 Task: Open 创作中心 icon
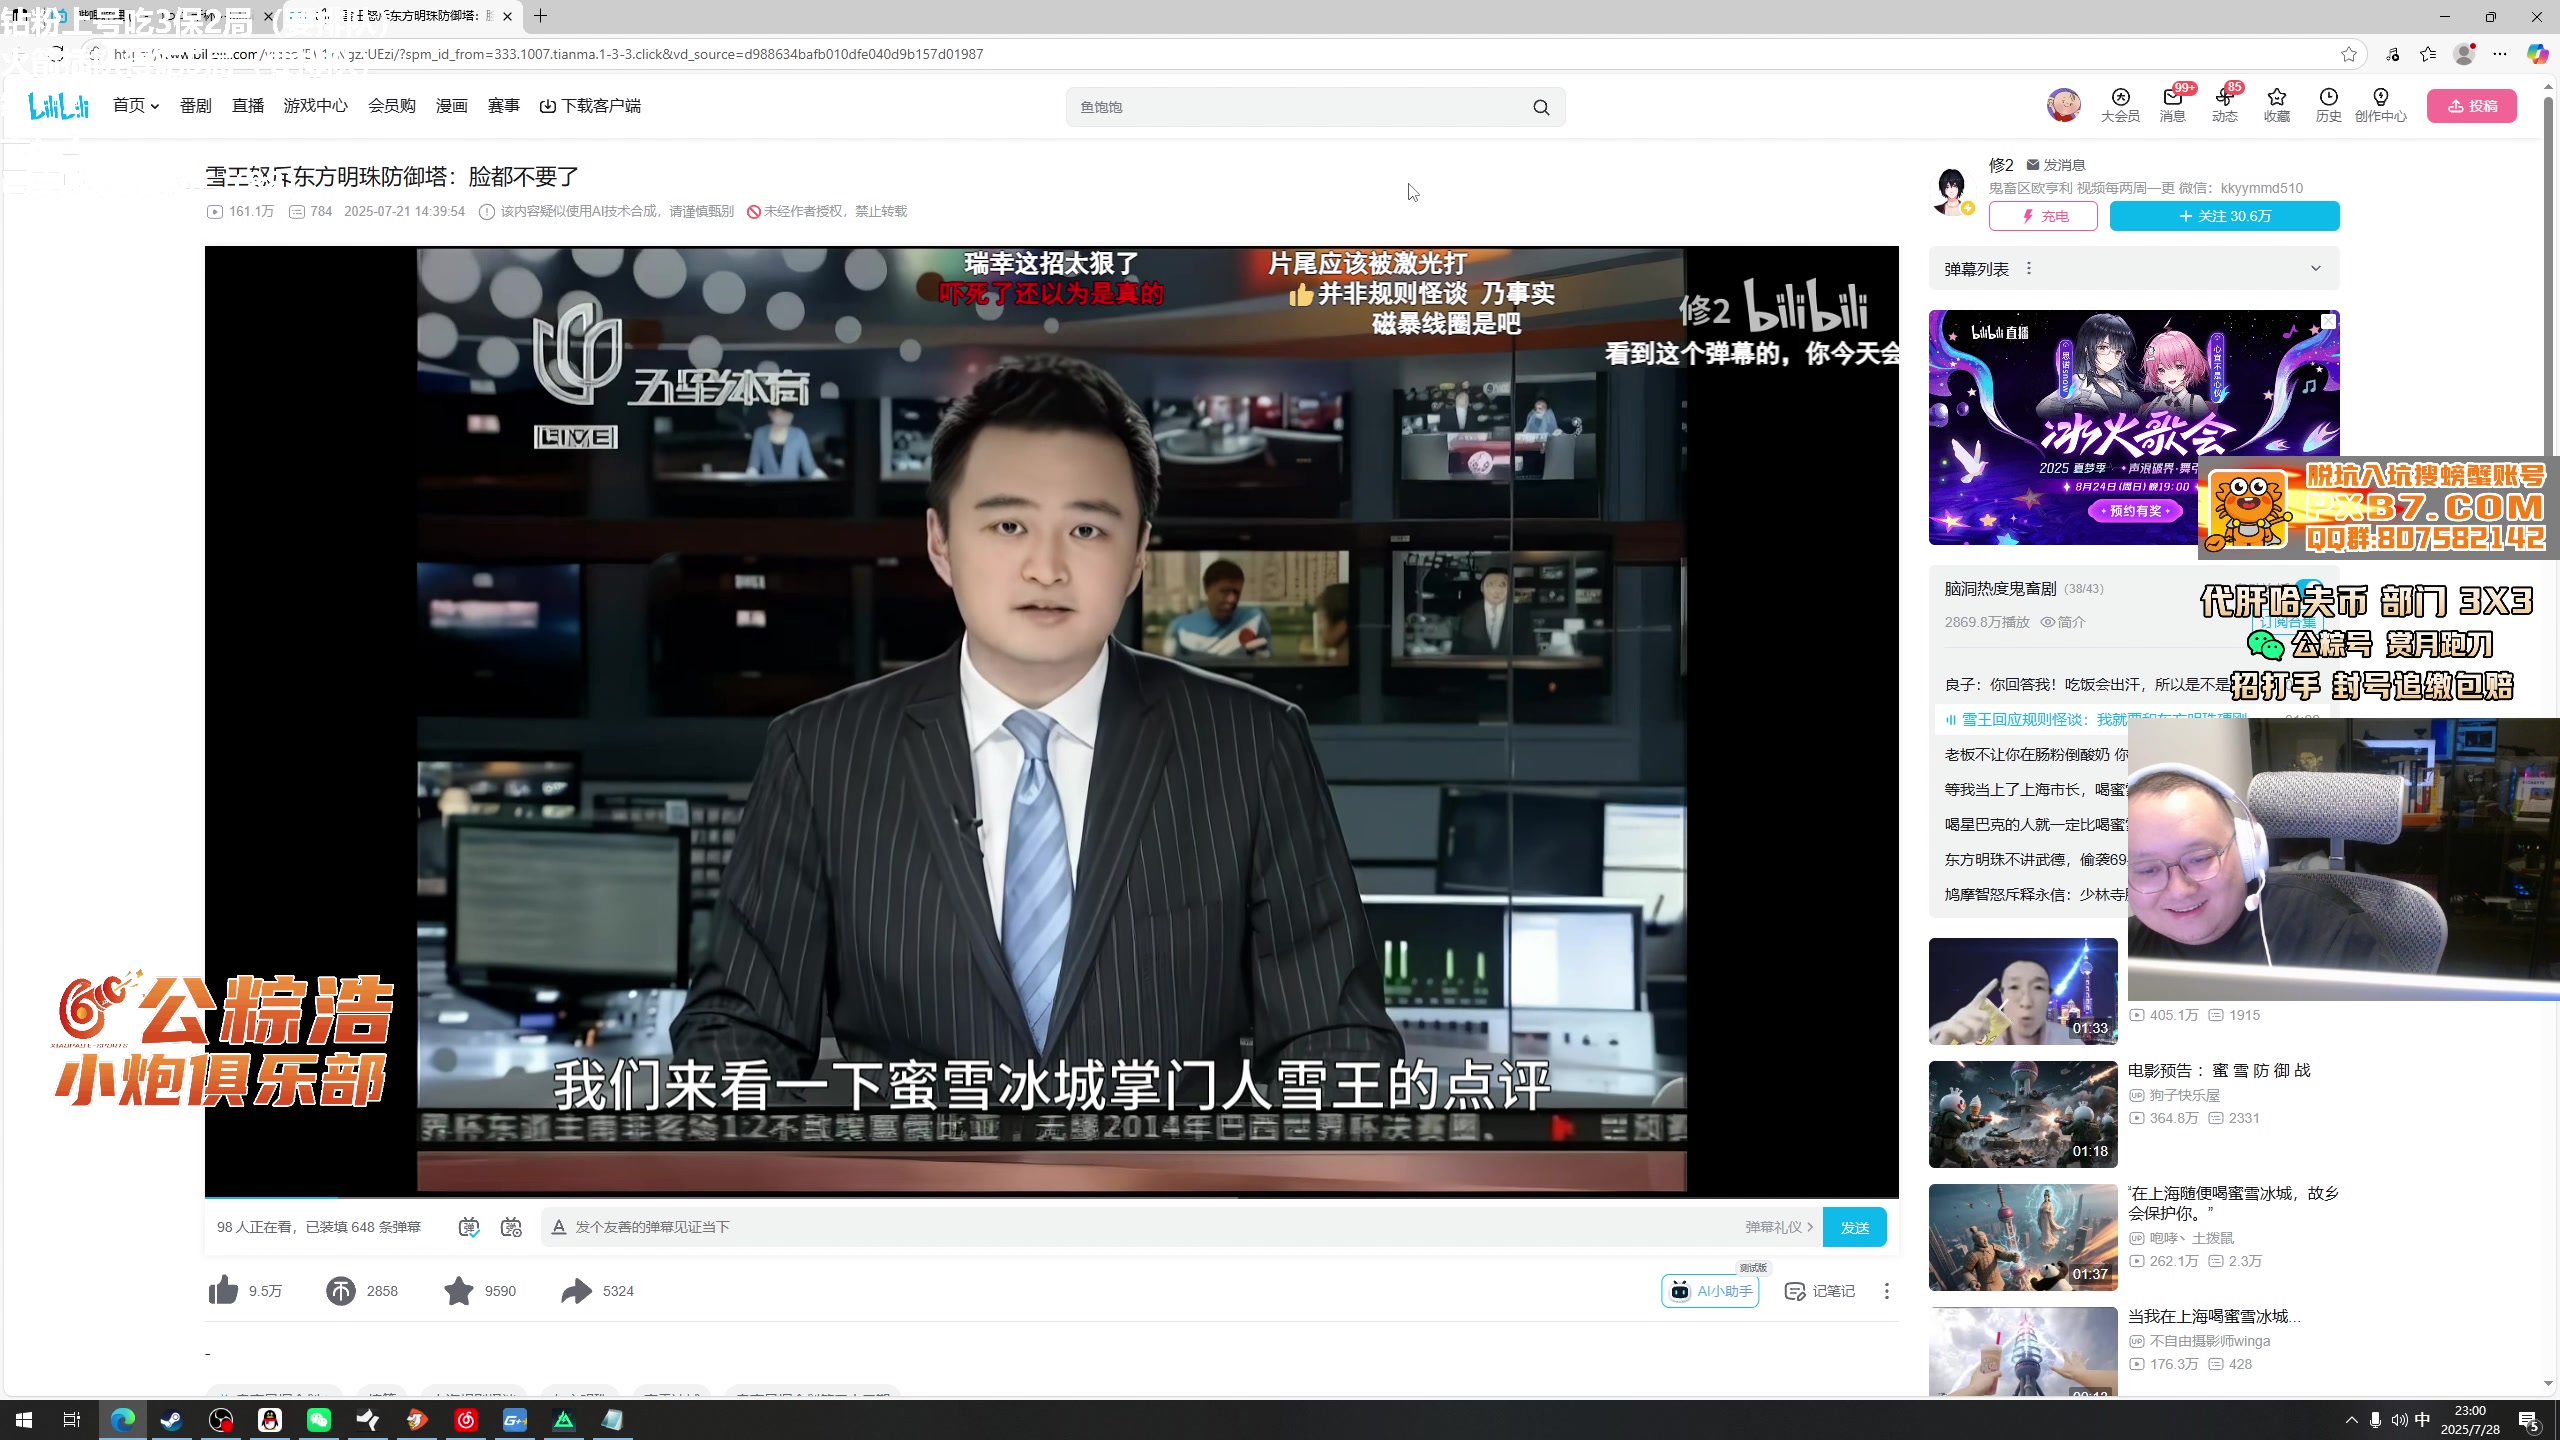coord(2381,105)
